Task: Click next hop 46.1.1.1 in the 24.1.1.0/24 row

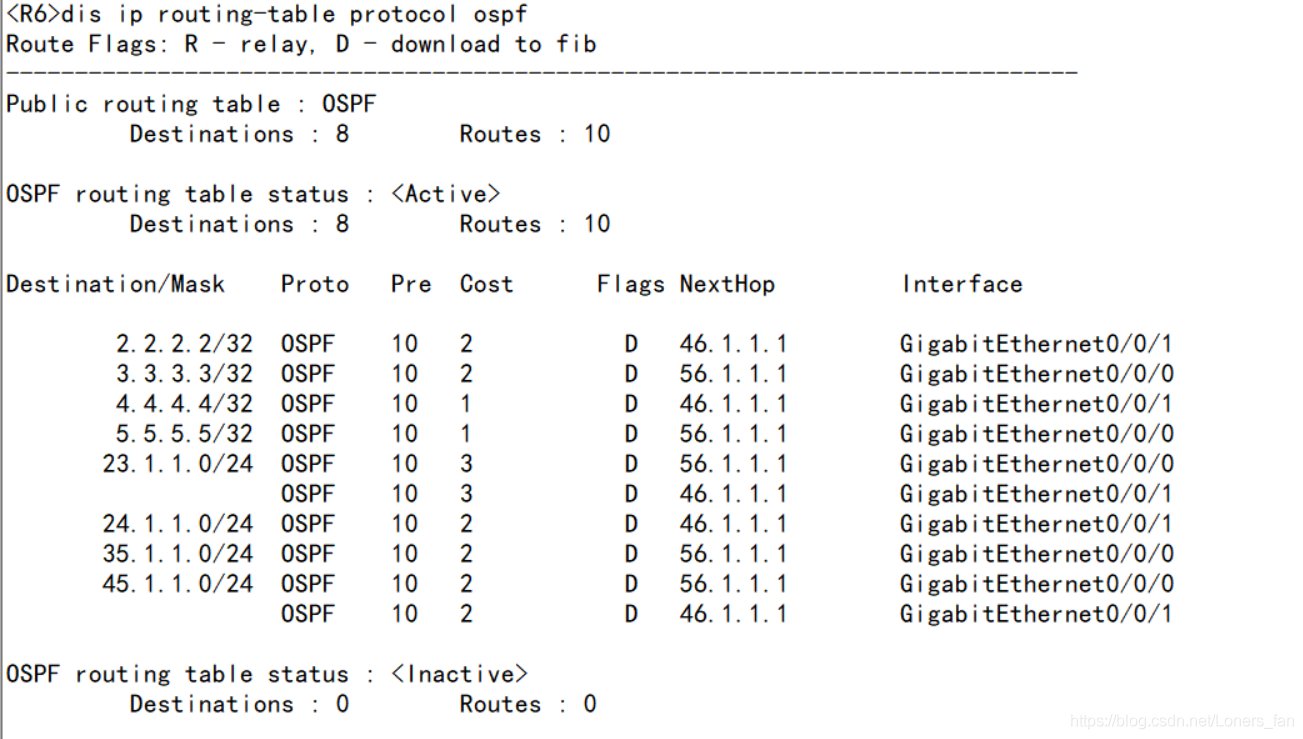Action: point(733,524)
